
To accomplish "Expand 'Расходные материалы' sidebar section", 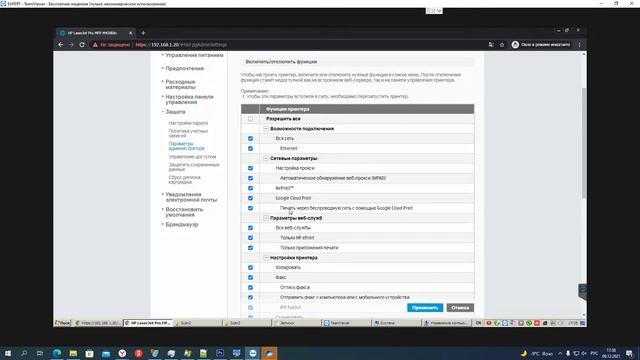I will click(x=180, y=84).
